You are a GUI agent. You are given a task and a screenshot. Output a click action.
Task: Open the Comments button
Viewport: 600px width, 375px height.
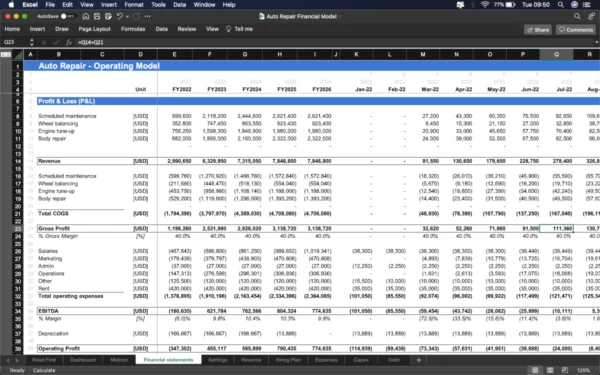pos(576,29)
